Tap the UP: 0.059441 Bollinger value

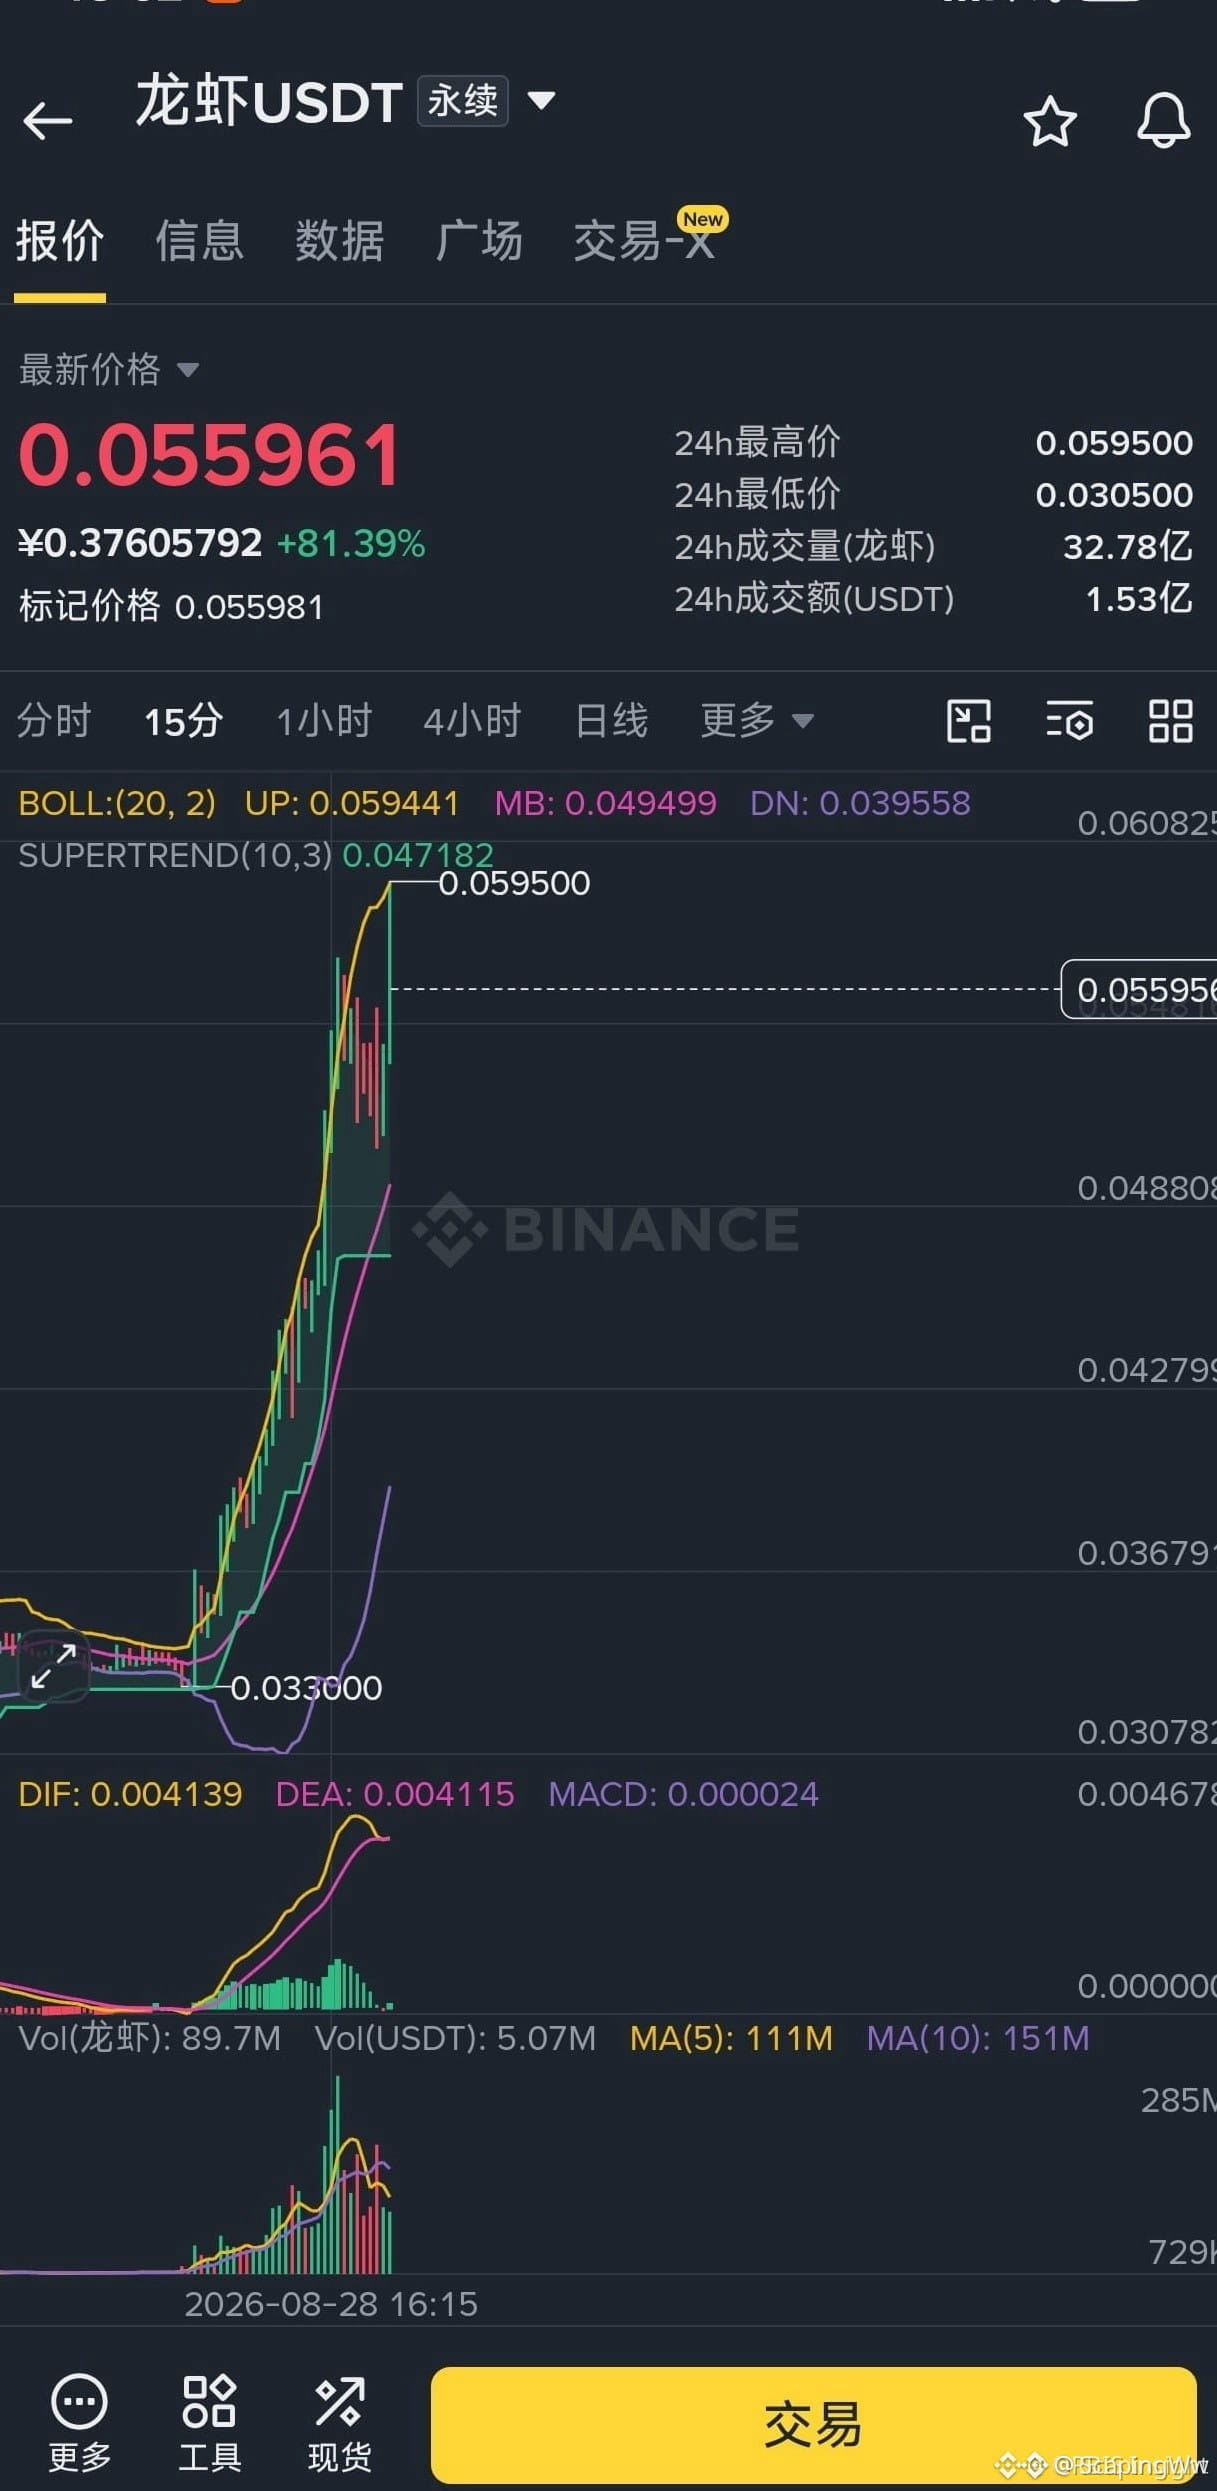pyautogui.click(x=352, y=803)
